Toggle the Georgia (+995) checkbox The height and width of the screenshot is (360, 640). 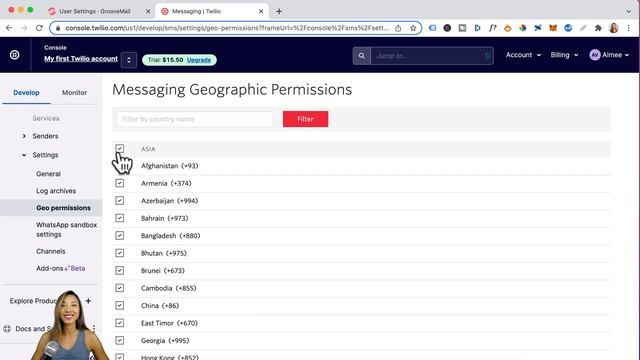[120, 340]
